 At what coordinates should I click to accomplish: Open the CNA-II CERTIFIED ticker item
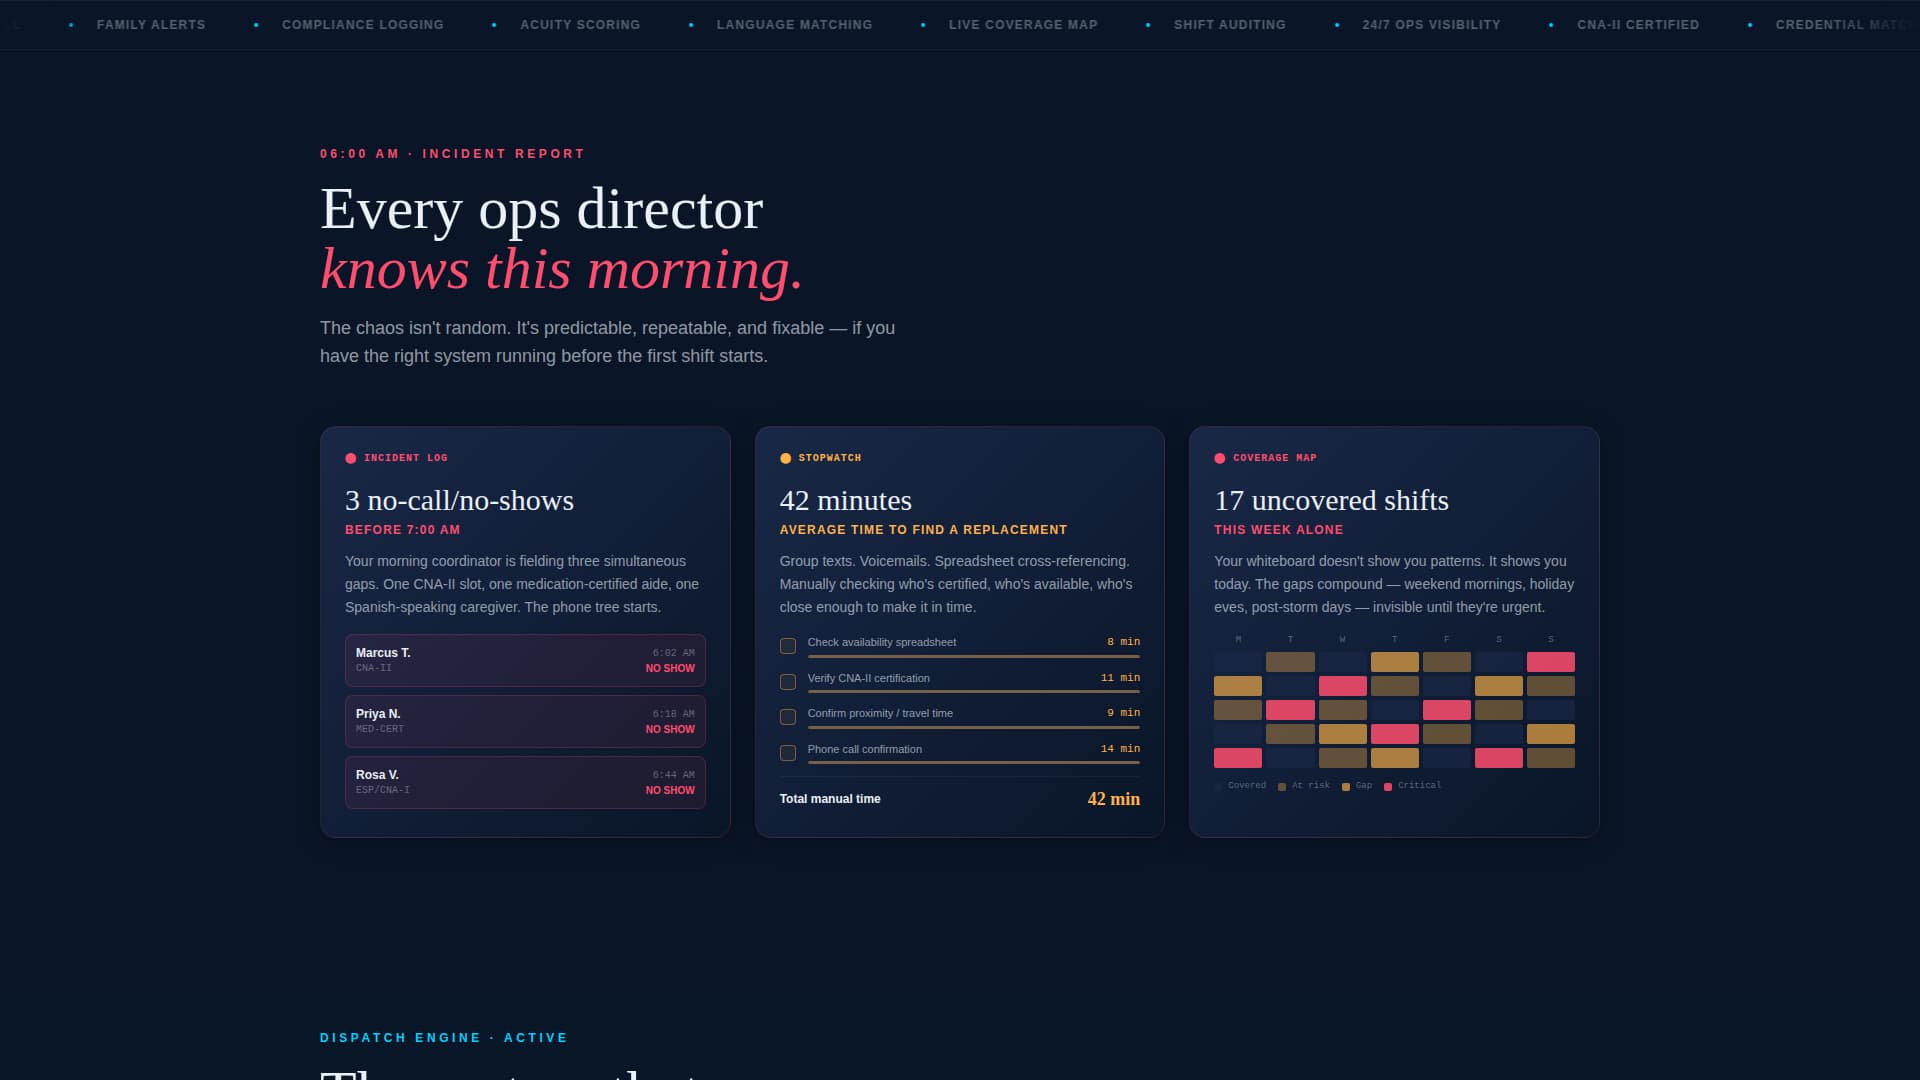point(1638,24)
